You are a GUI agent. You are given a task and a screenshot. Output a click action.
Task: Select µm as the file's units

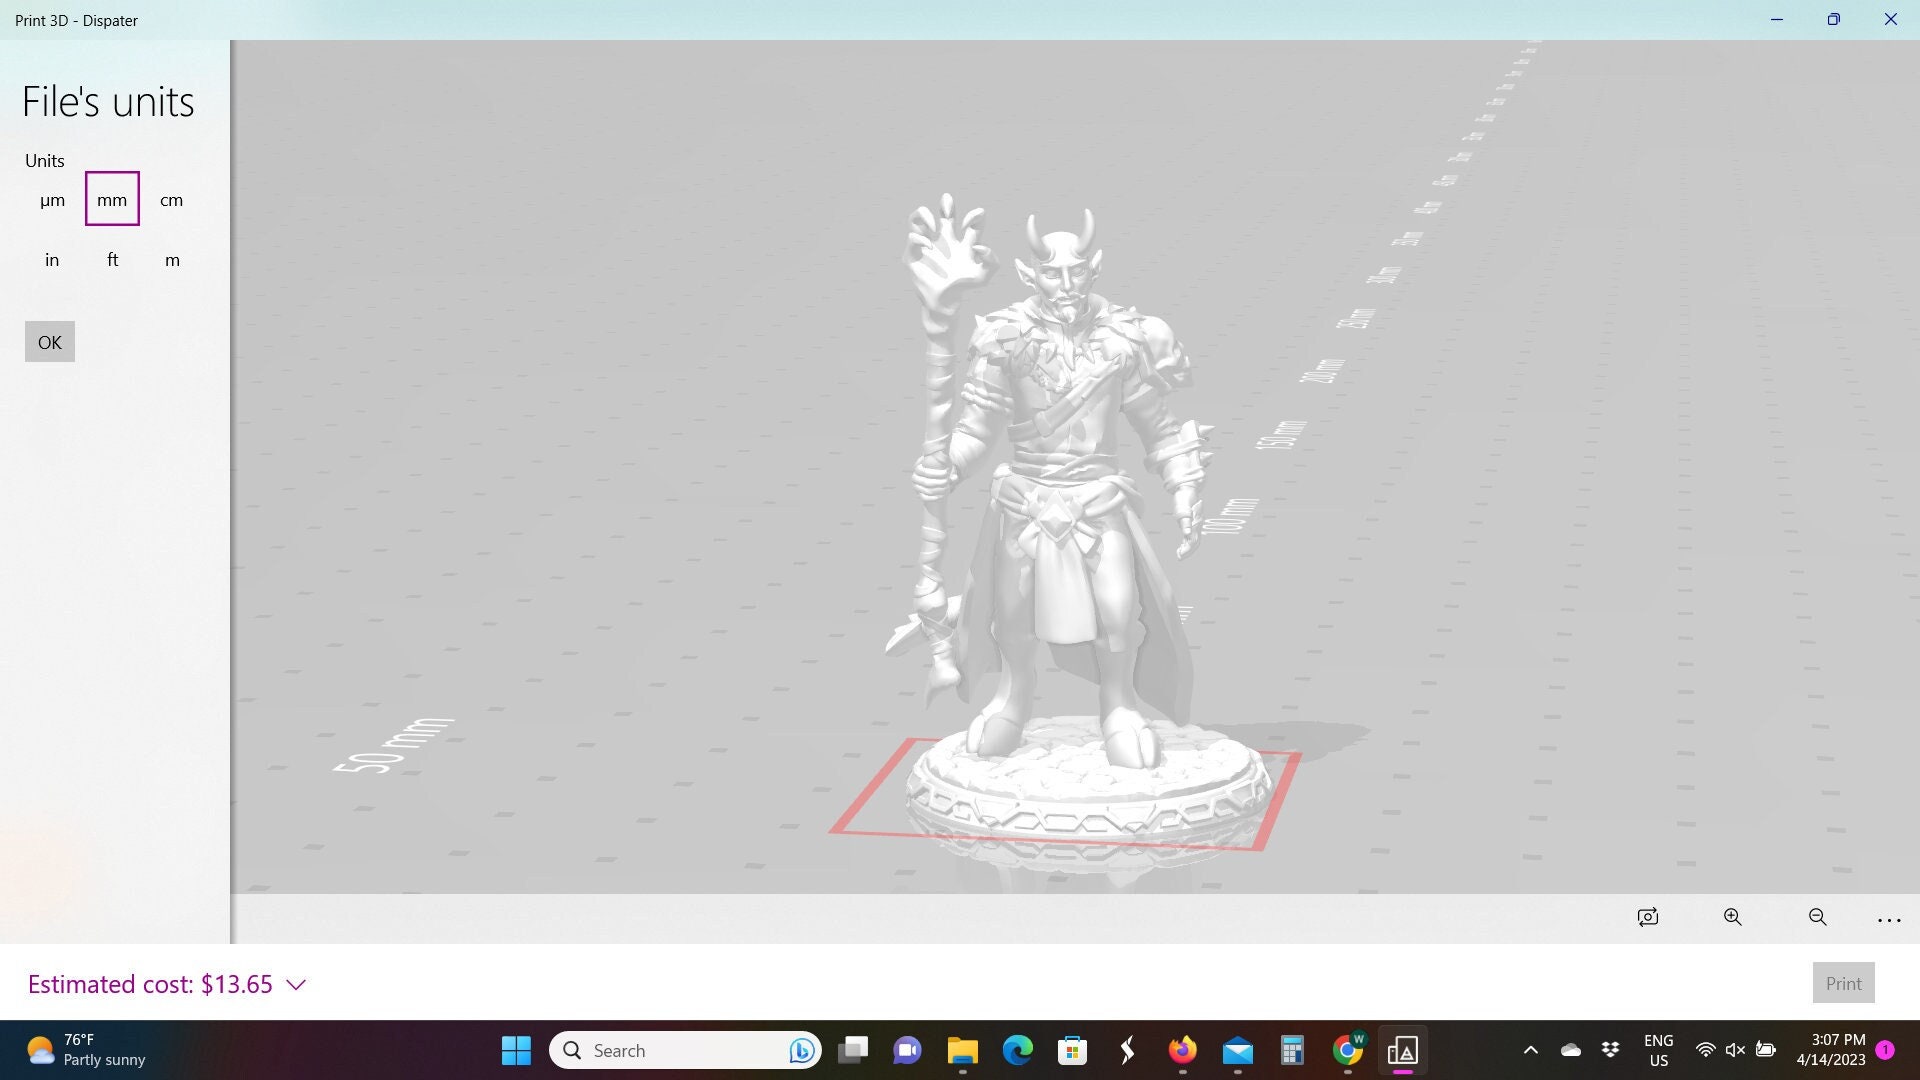tap(52, 199)
